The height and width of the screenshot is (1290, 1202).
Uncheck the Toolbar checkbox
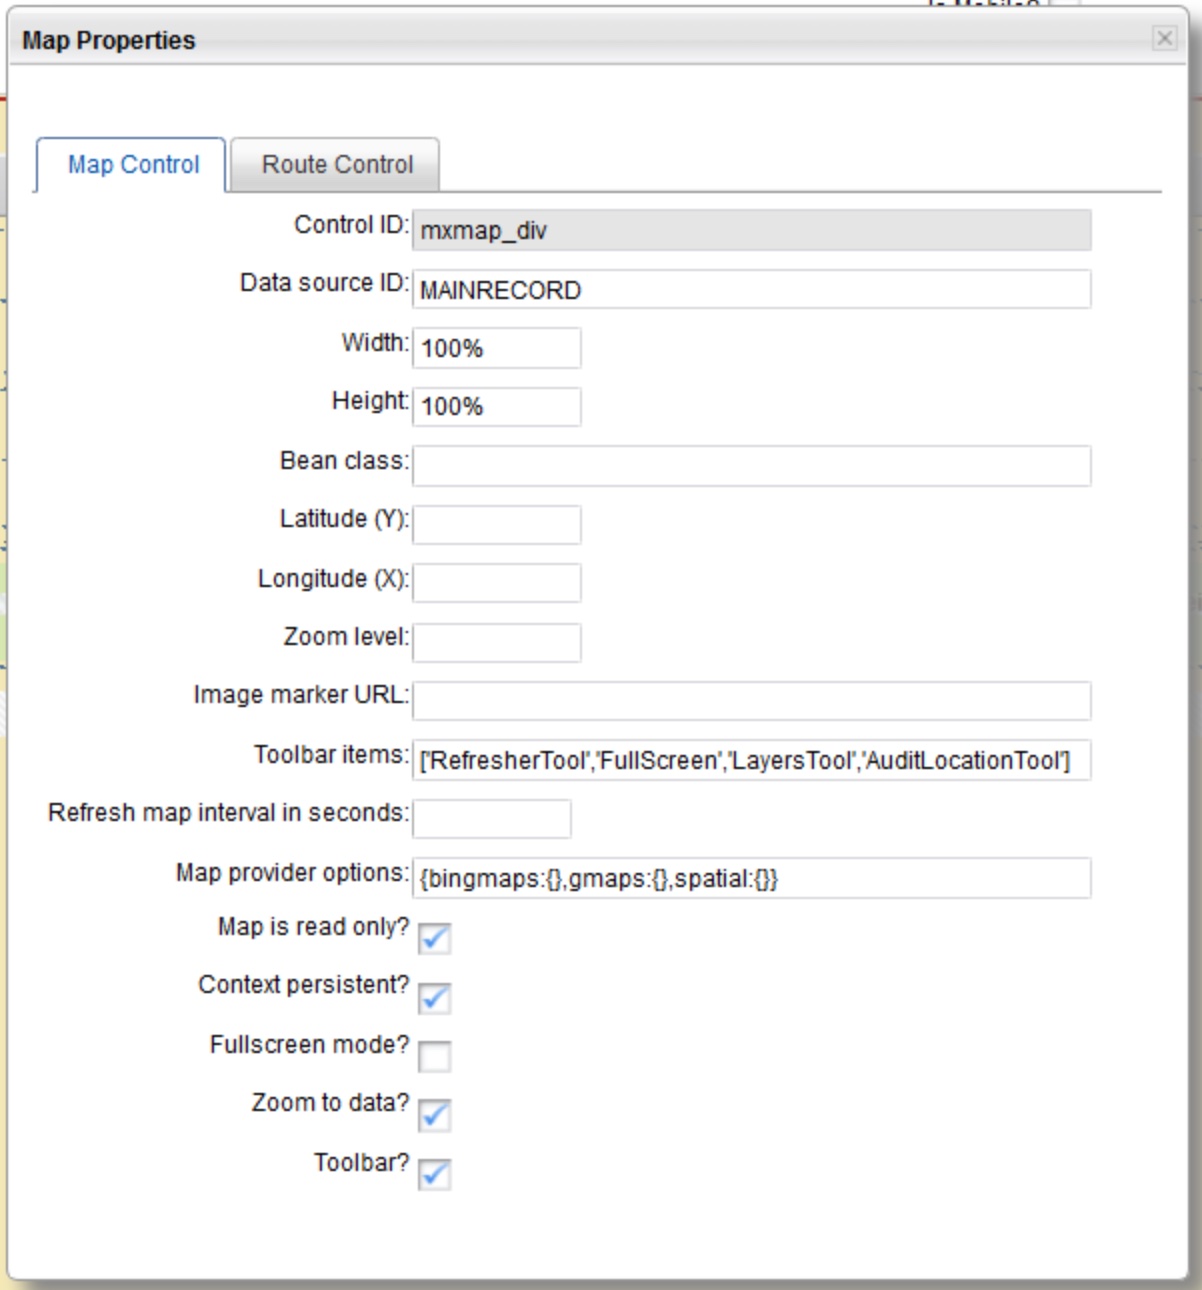click(435, 1174)
